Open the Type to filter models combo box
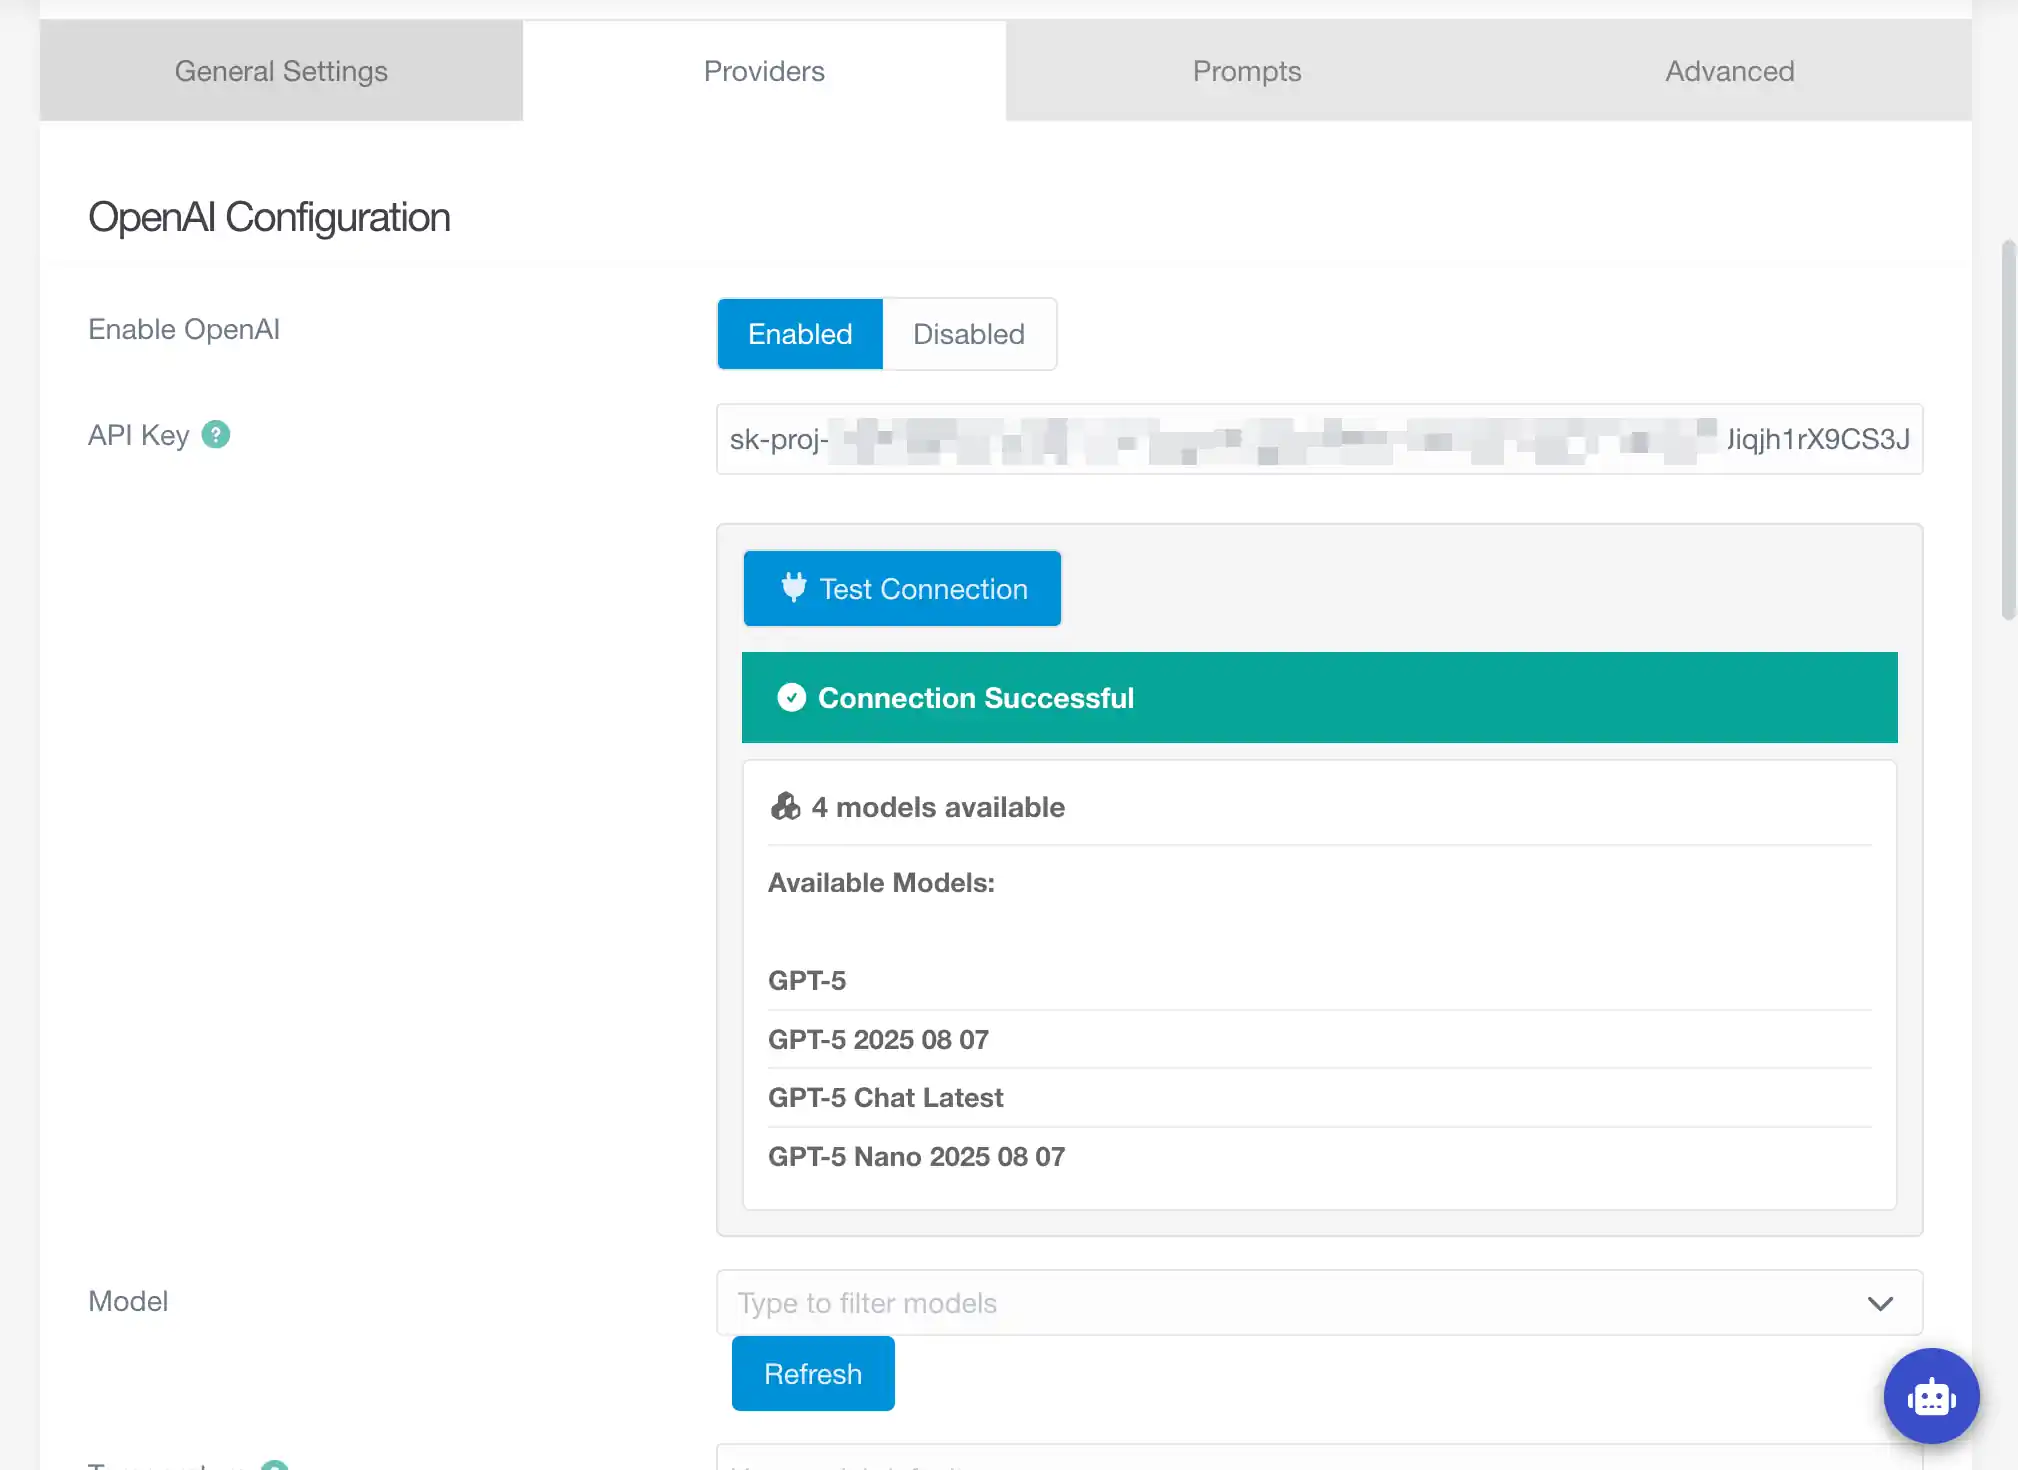The height and width of the screenshot is (1470, 2018). (1280, 1303)
